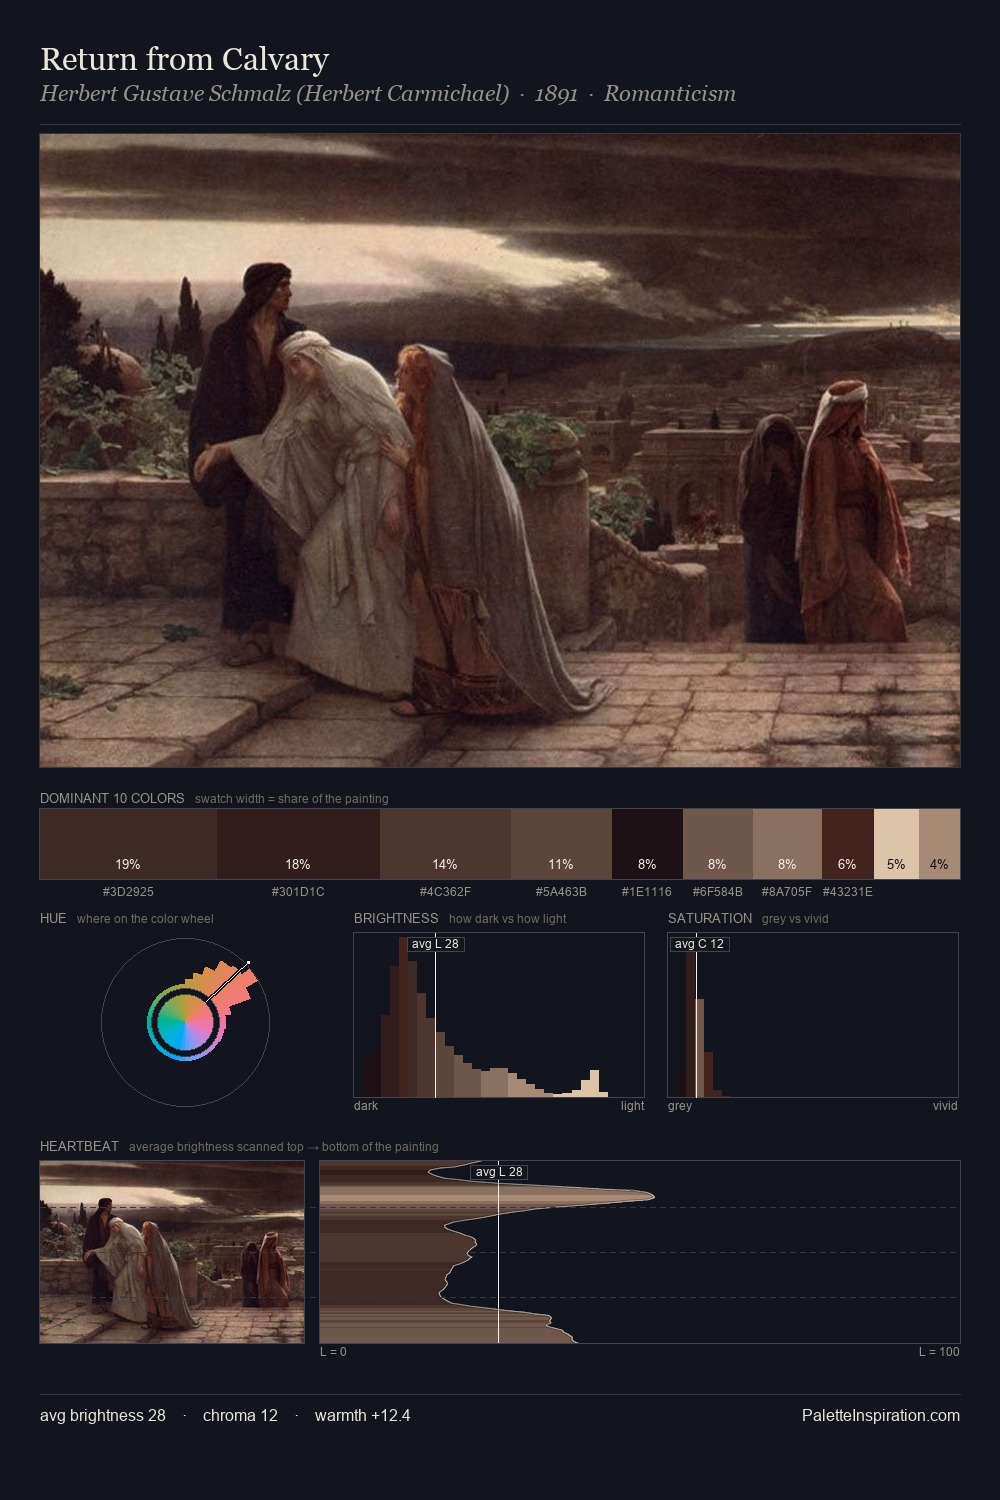Click the year '1891'
The width and height of the screenshot is (1000, 1500).
click(556, 94)
